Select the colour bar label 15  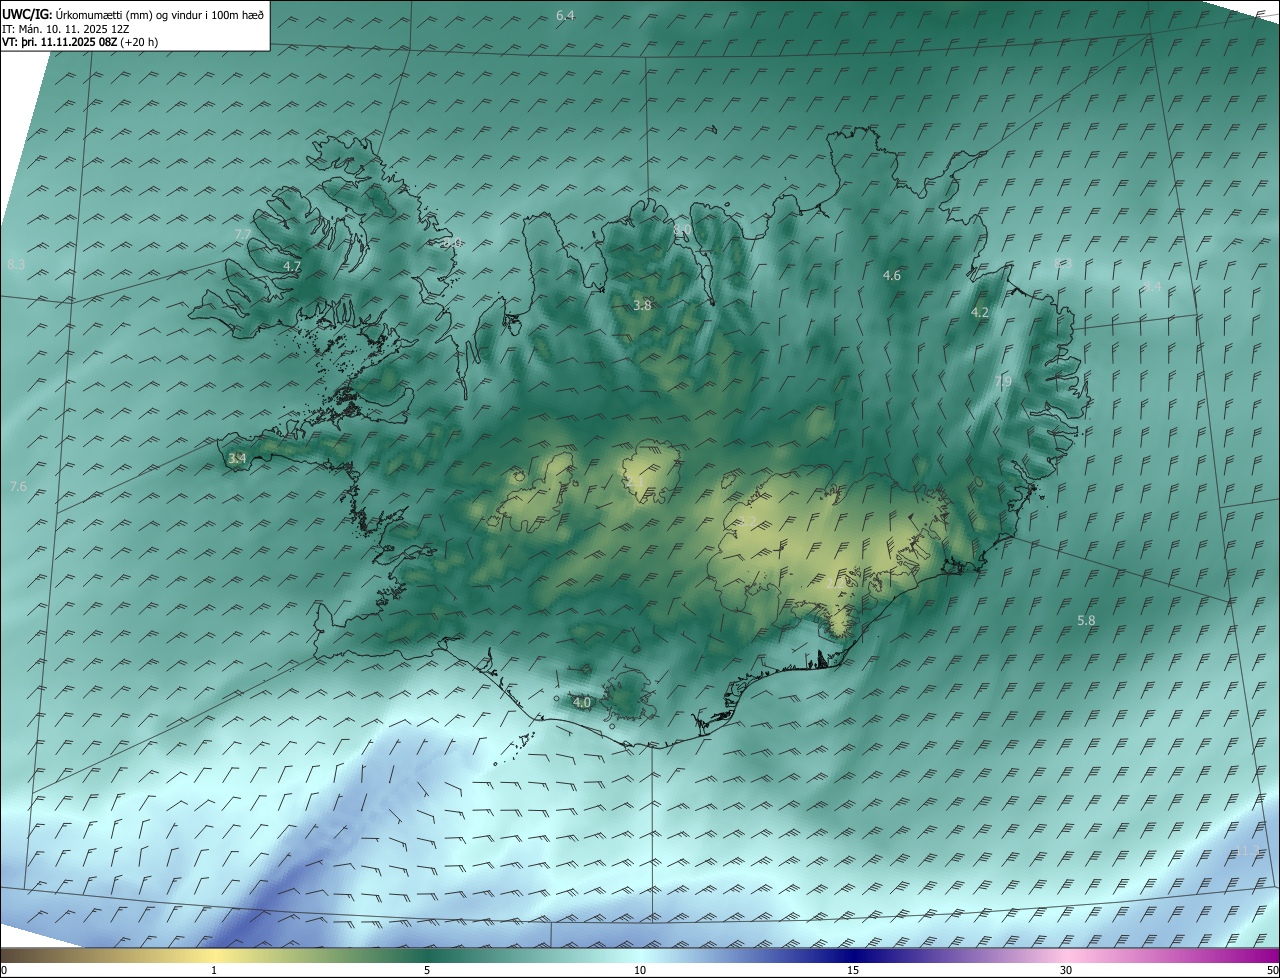click(853, 970)
